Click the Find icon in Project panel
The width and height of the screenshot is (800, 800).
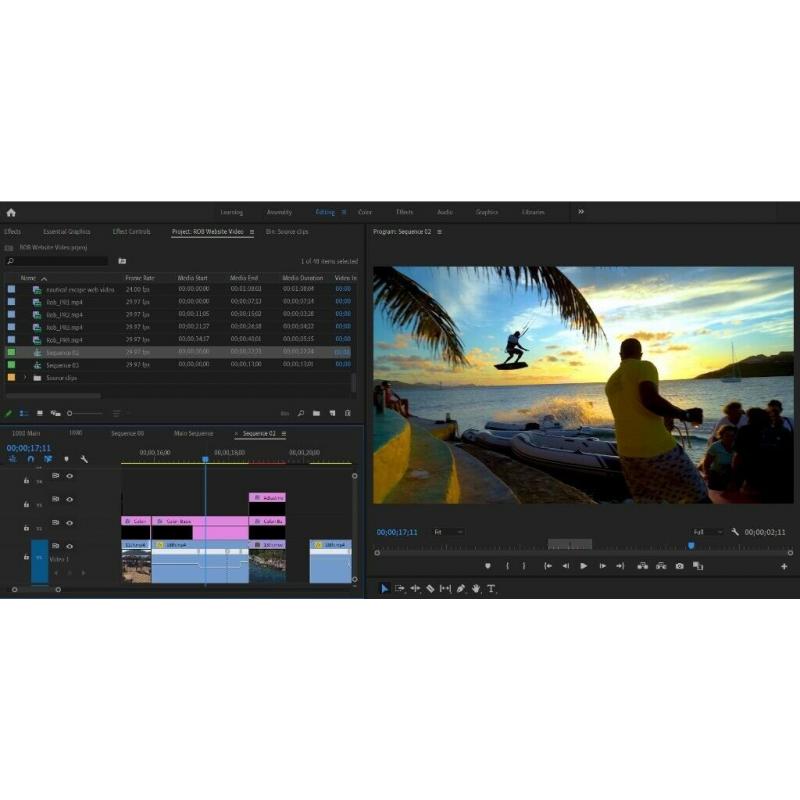coord(301,413)
